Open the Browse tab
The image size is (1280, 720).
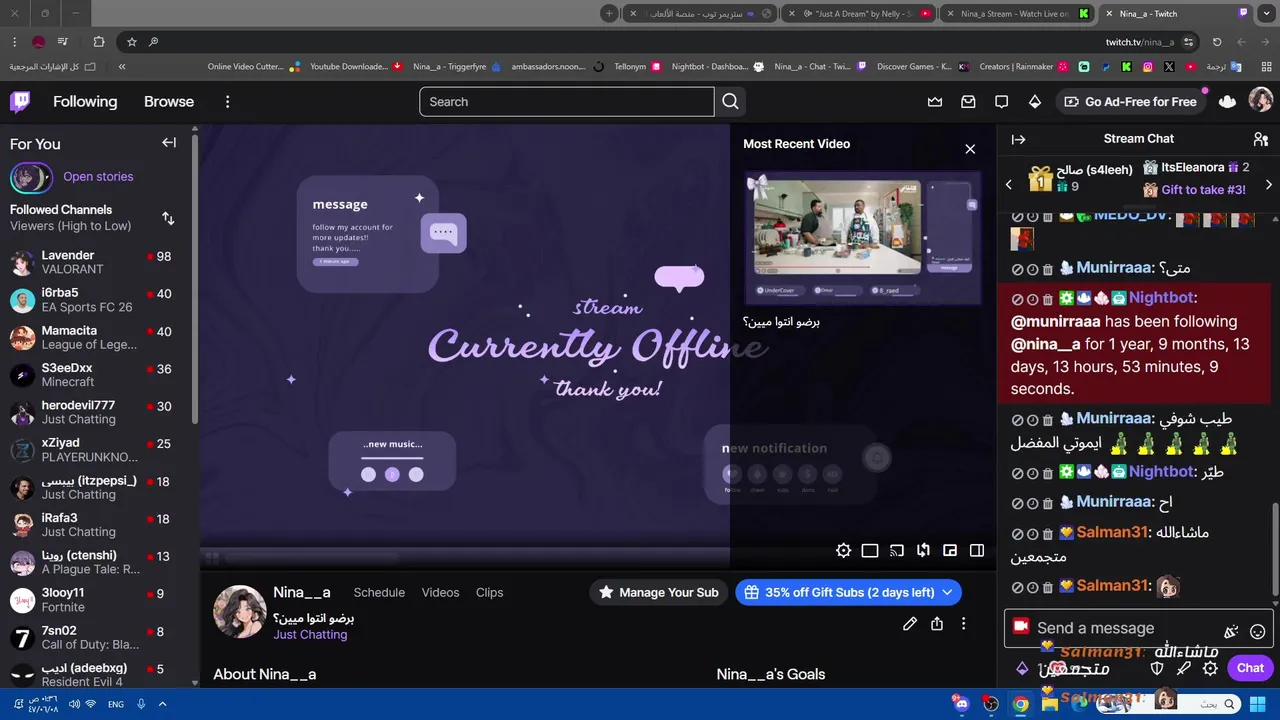(169, 102)
